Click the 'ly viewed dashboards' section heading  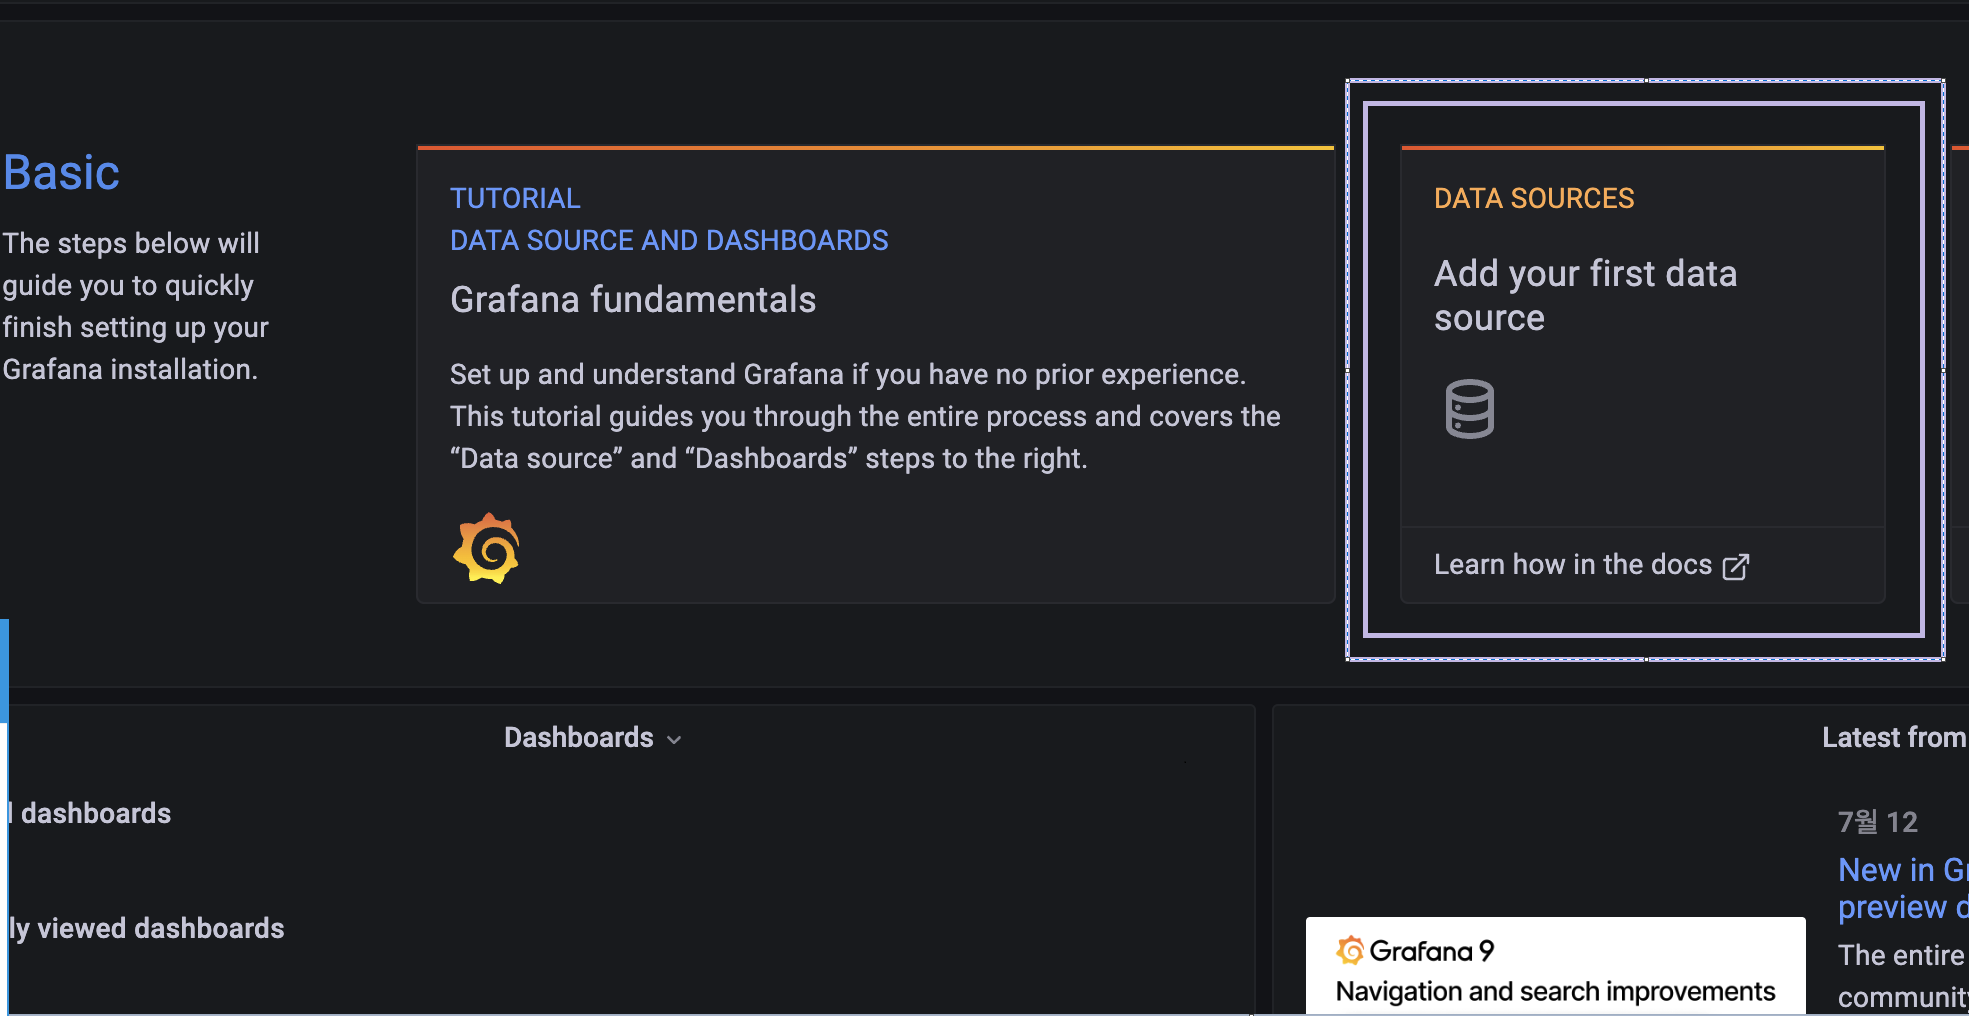click(146, 929)
